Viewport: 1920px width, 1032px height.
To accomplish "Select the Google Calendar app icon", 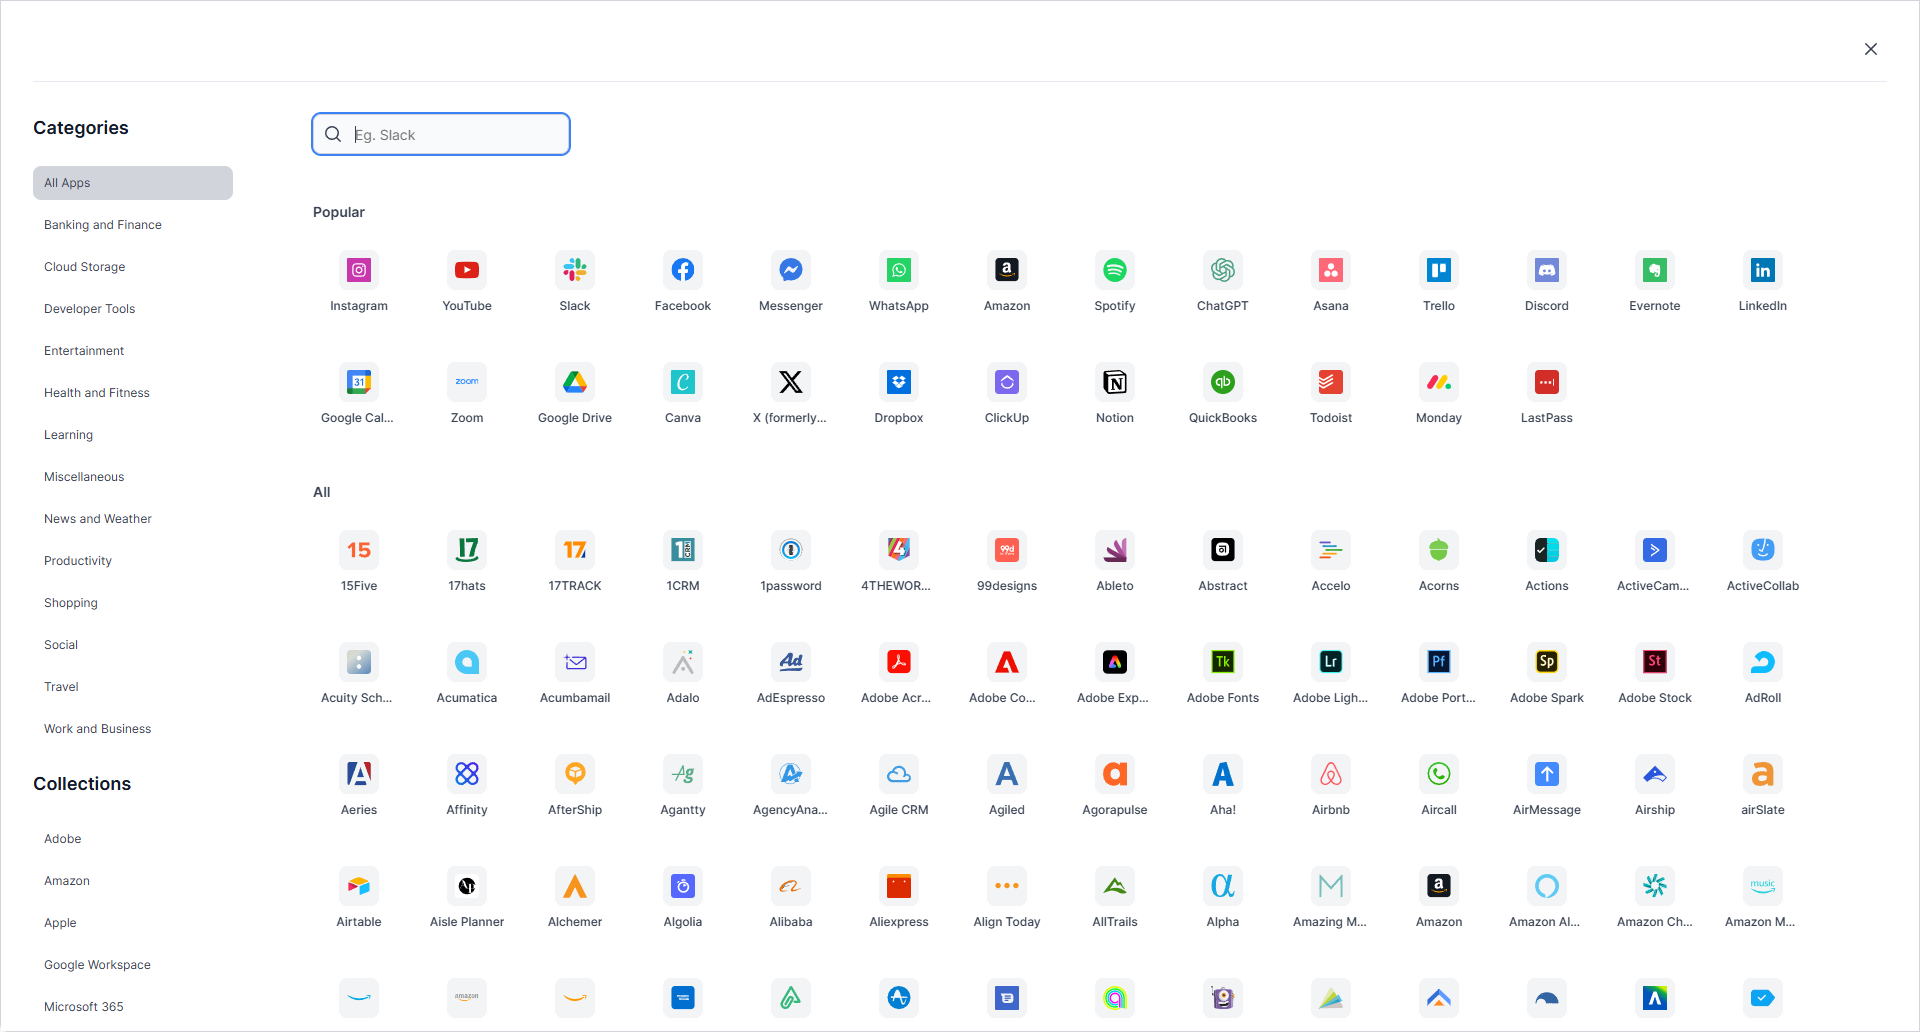I will click(x=359, y=382).
